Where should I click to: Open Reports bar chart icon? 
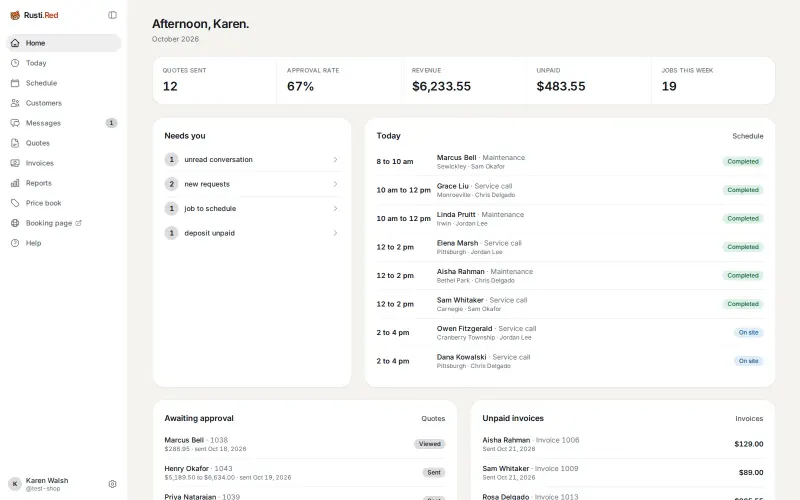15,183
